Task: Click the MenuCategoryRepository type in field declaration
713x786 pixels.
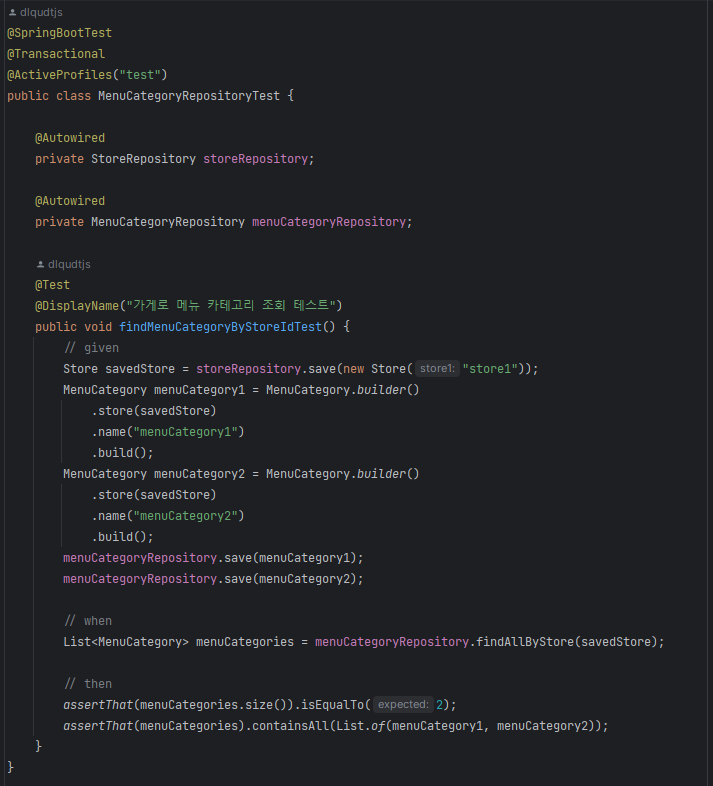Action: click(x=168, y=222)
